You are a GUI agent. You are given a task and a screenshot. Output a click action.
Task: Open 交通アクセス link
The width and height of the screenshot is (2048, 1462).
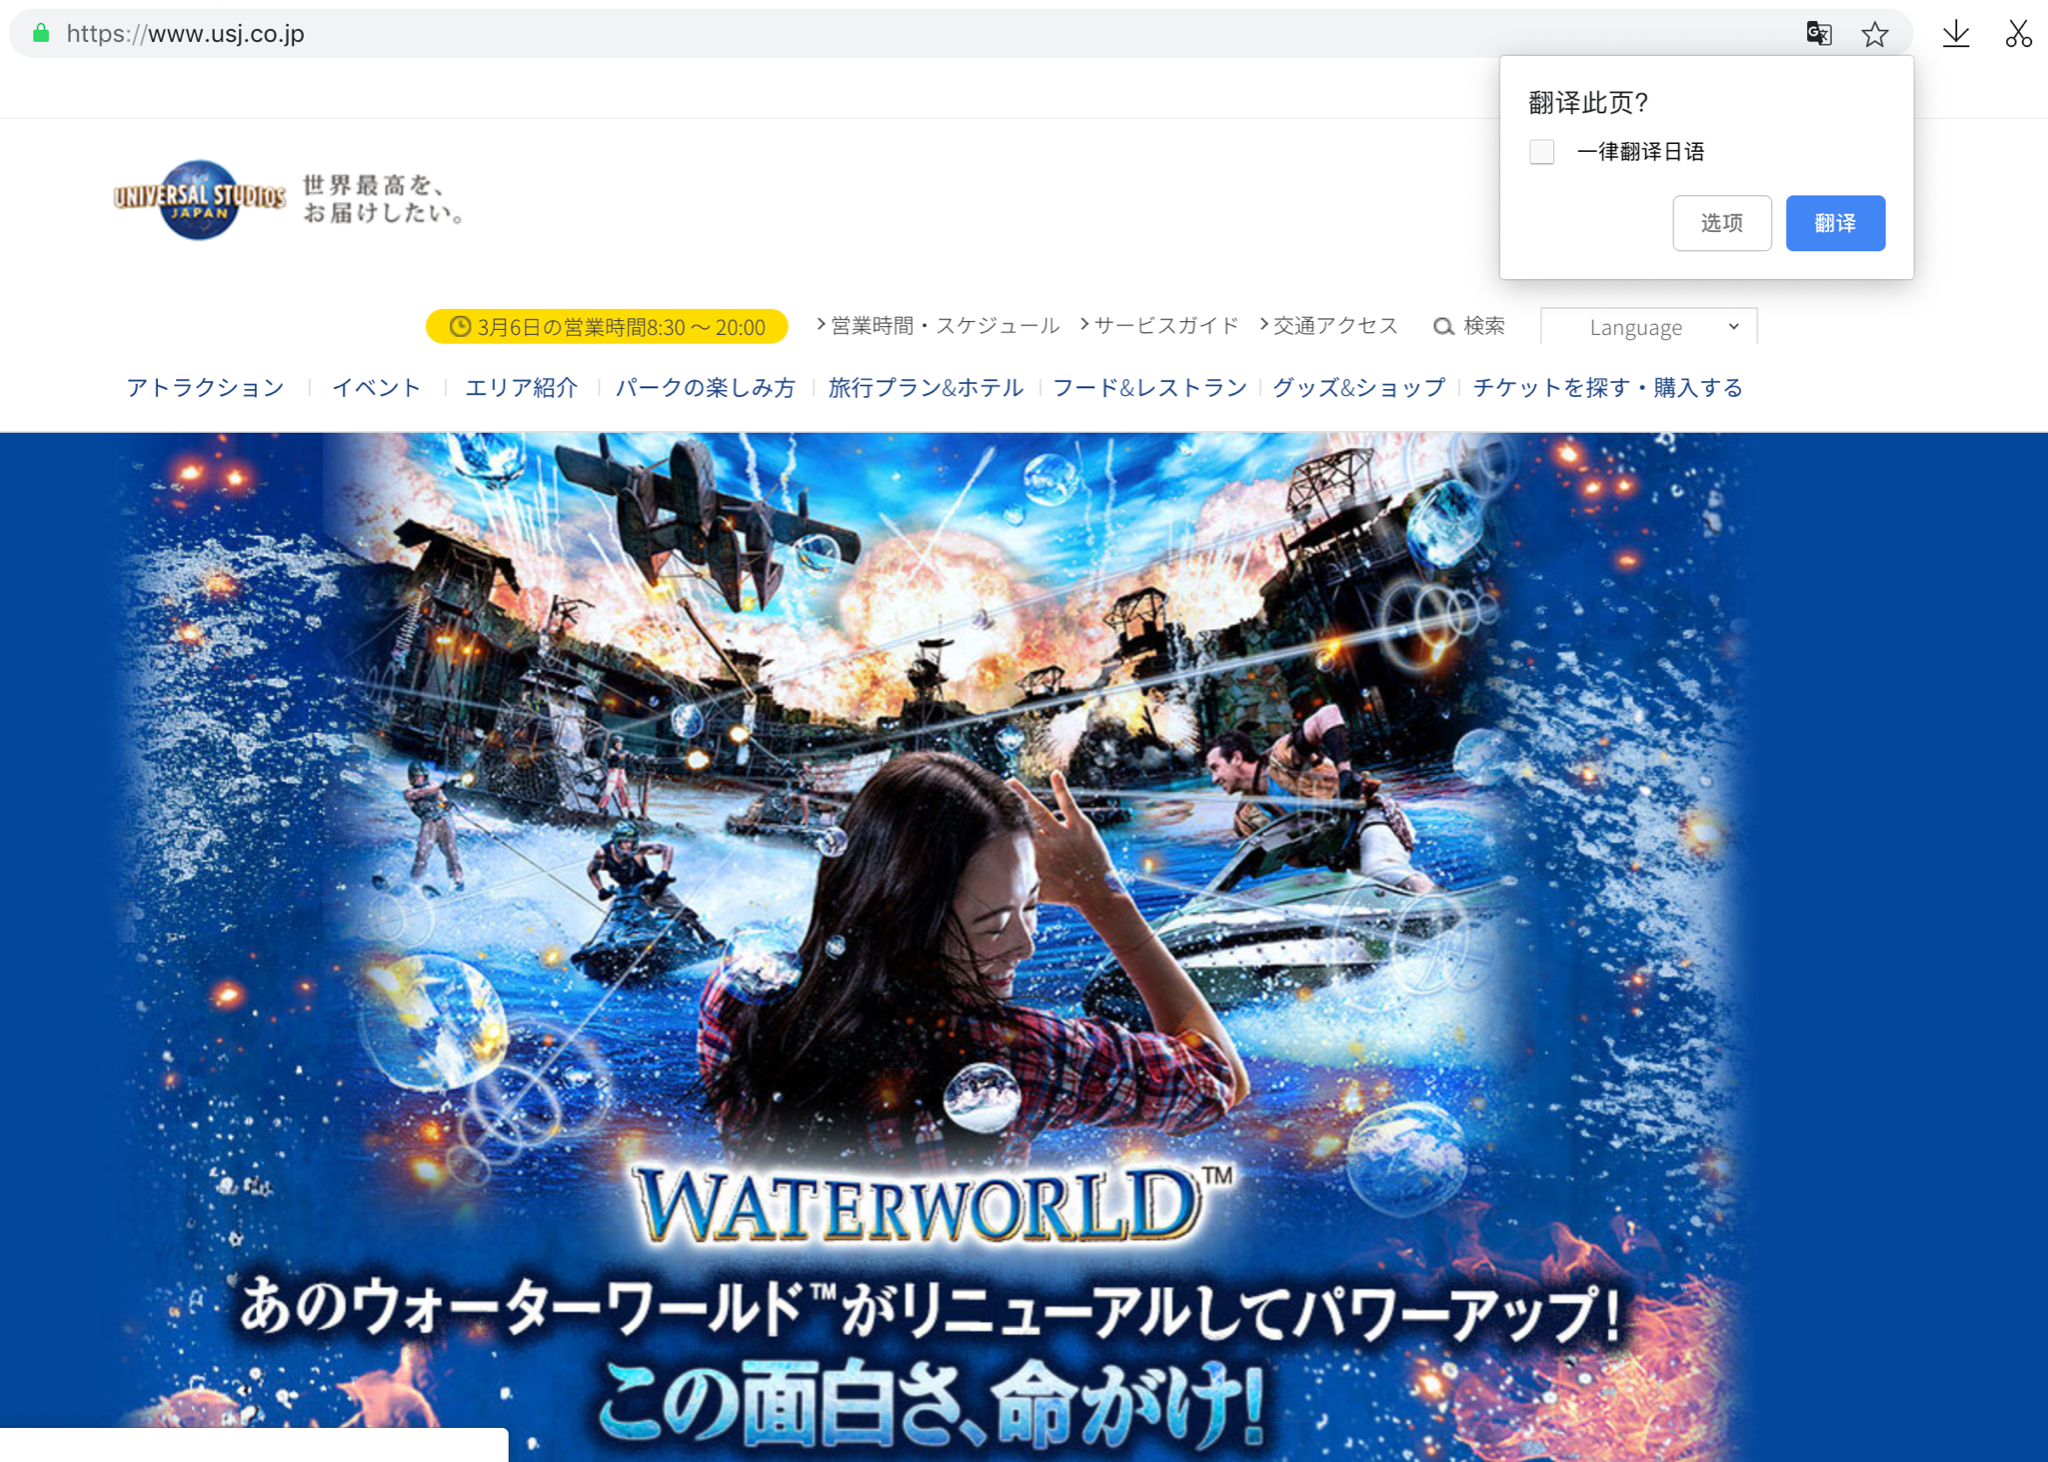[1329, 326]
